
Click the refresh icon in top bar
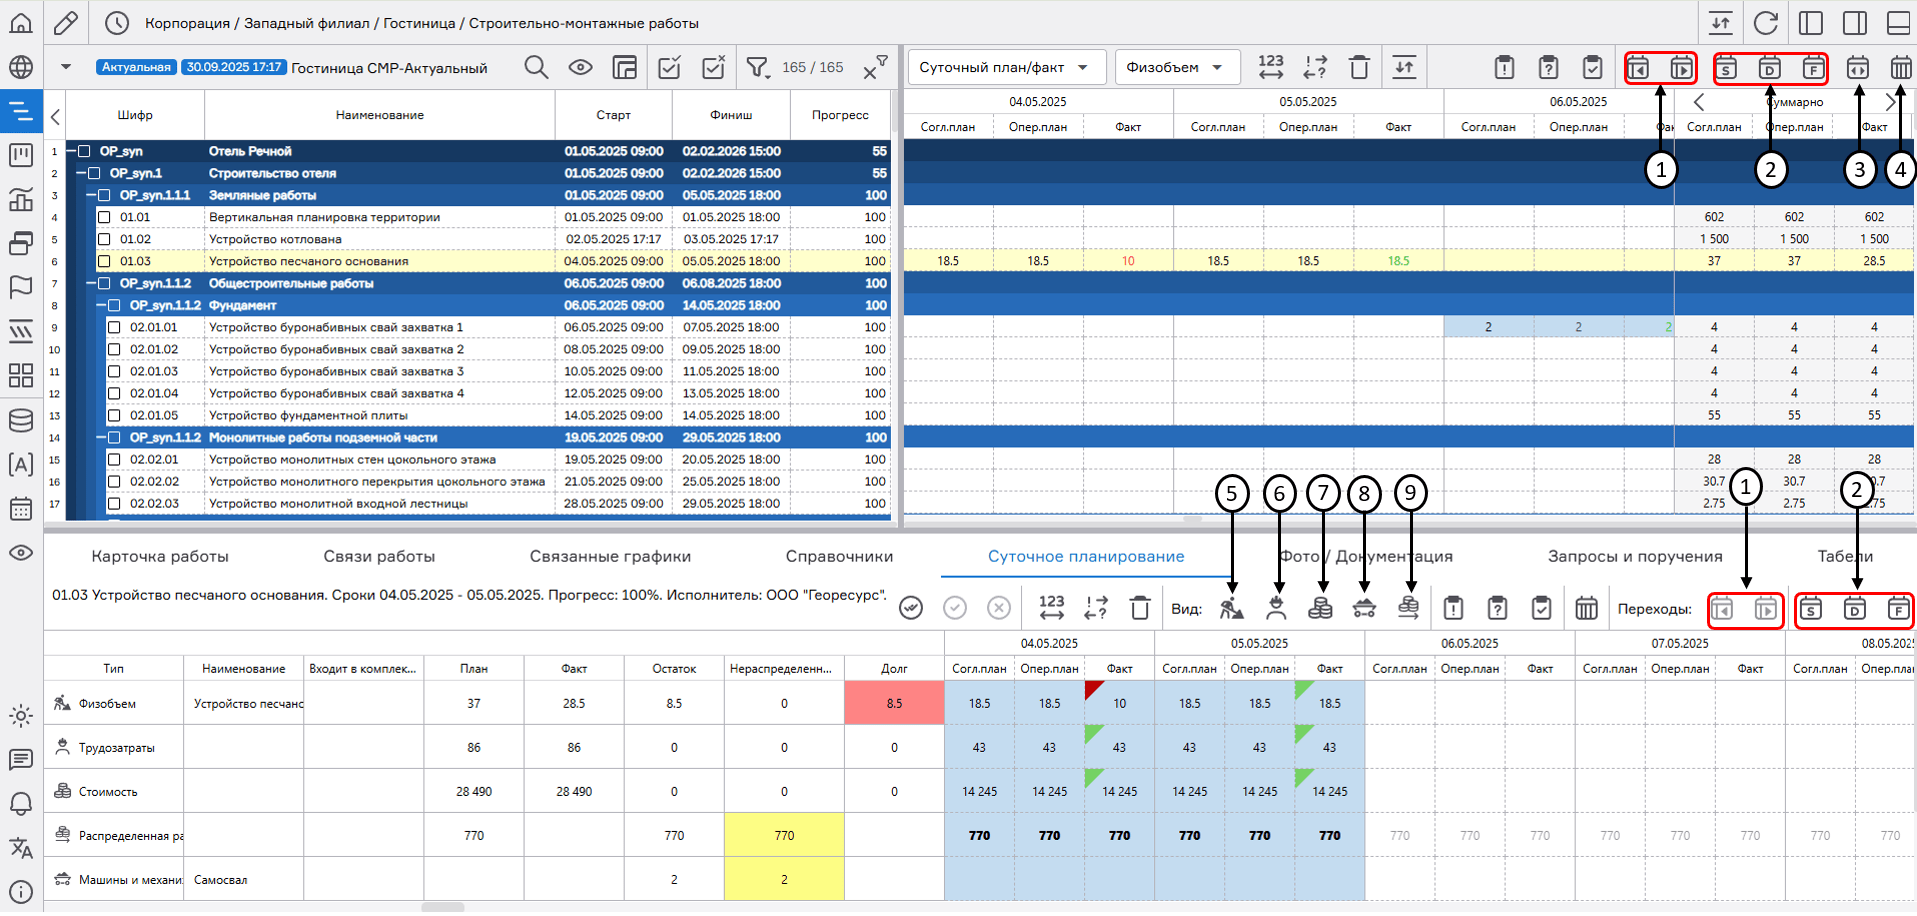[x=1766, y=22]
